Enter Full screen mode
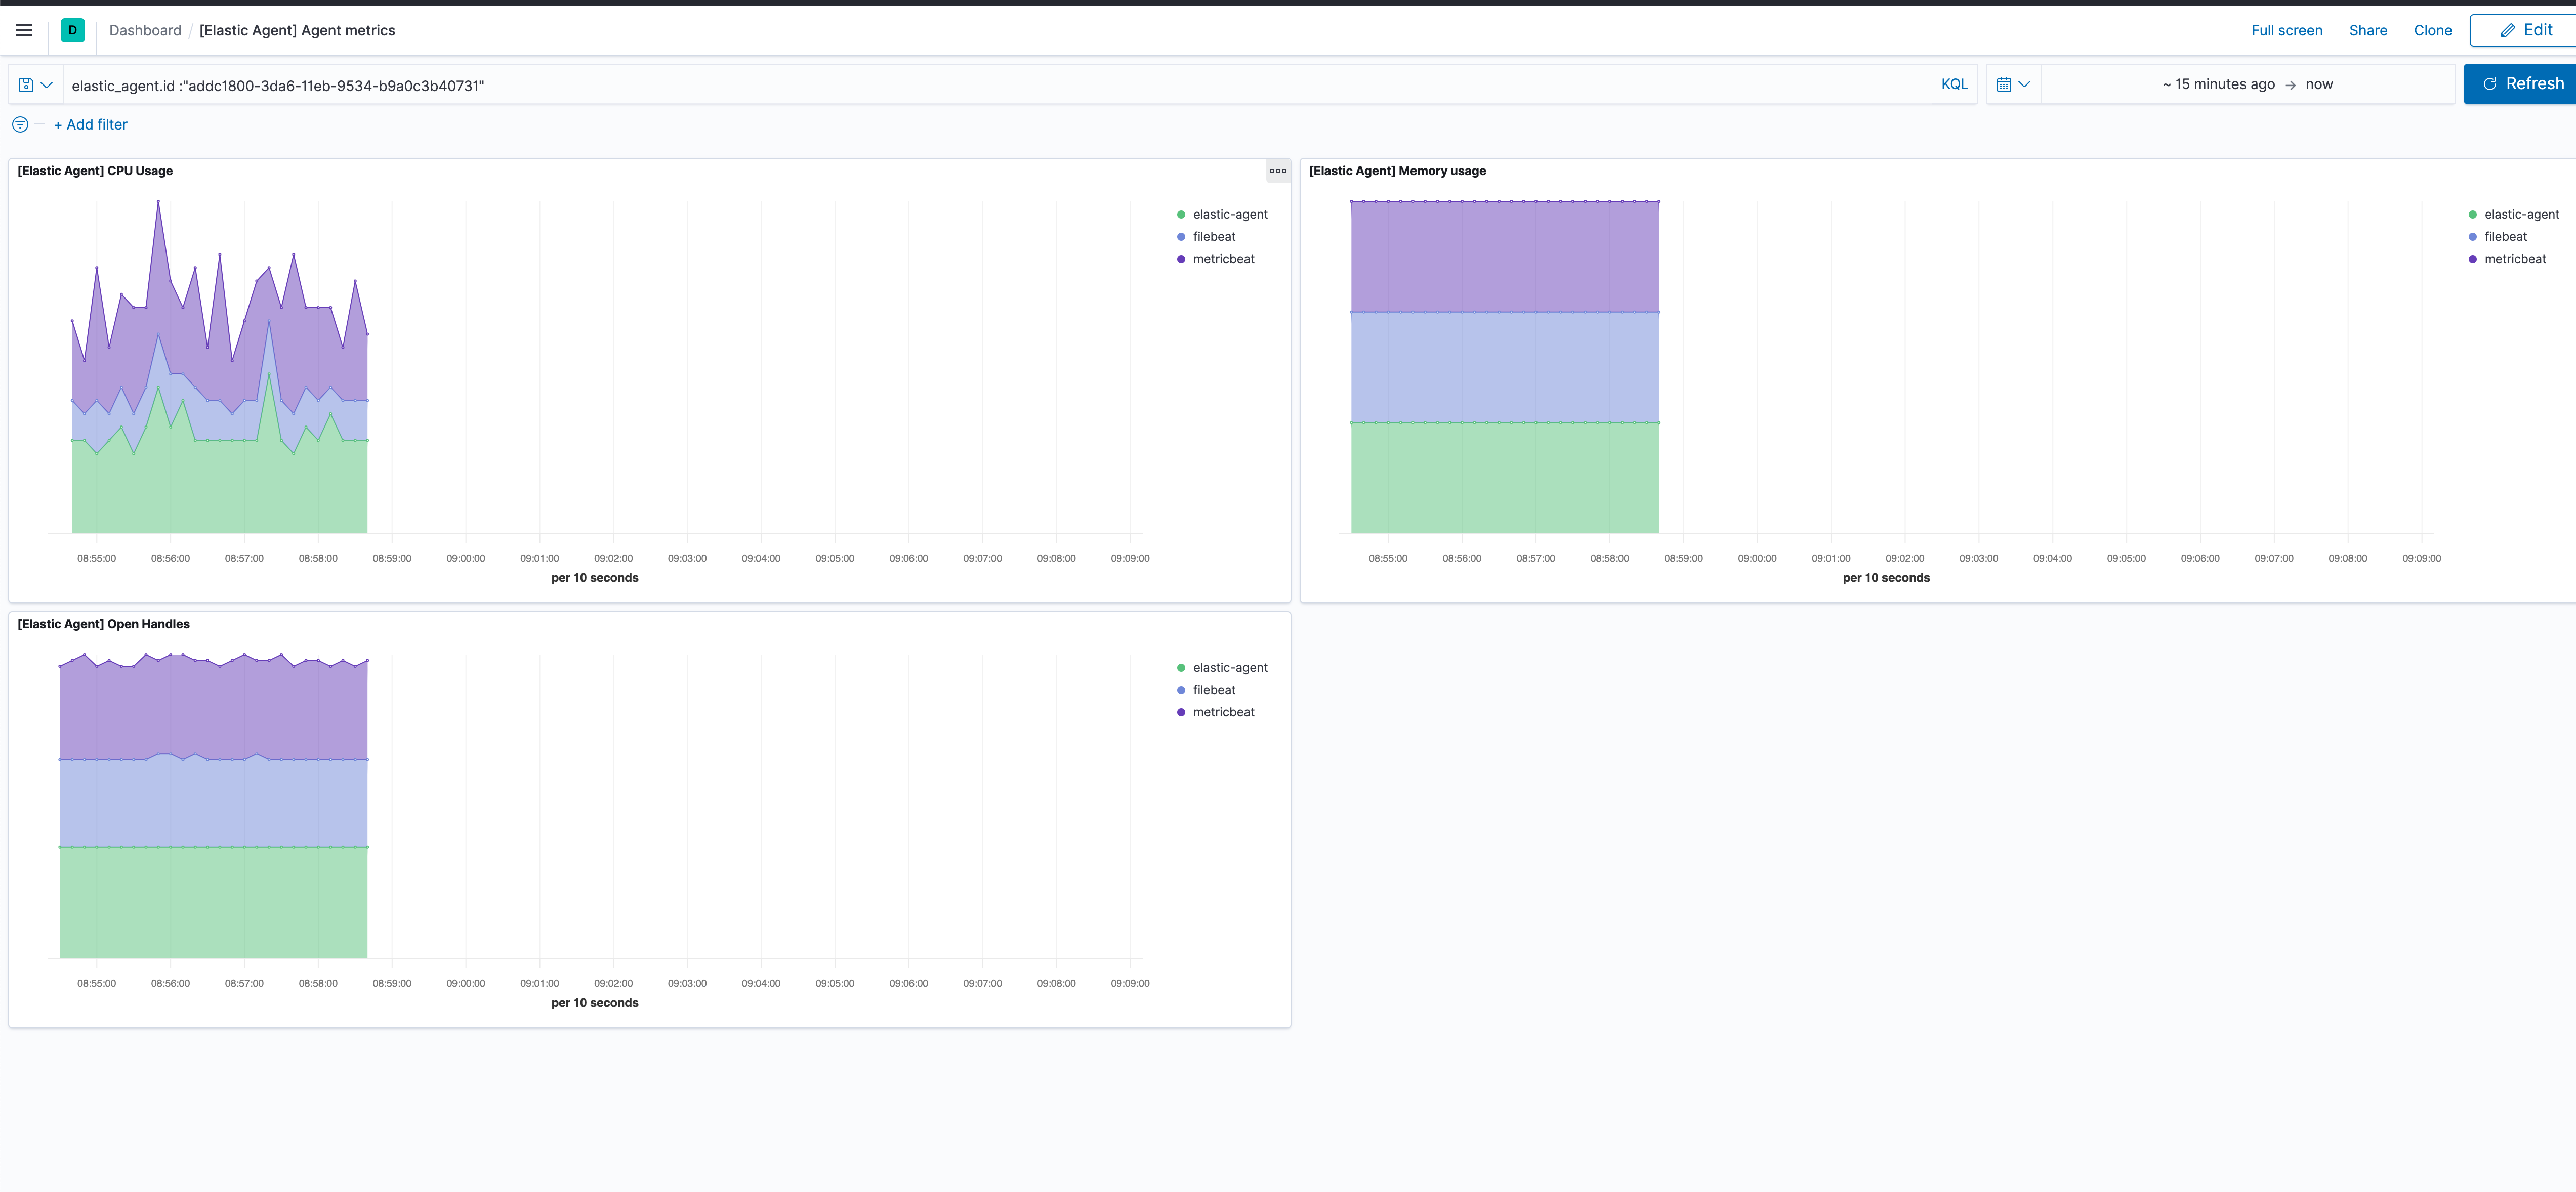This screenshot has height=1192, width=2576. 2286,31
